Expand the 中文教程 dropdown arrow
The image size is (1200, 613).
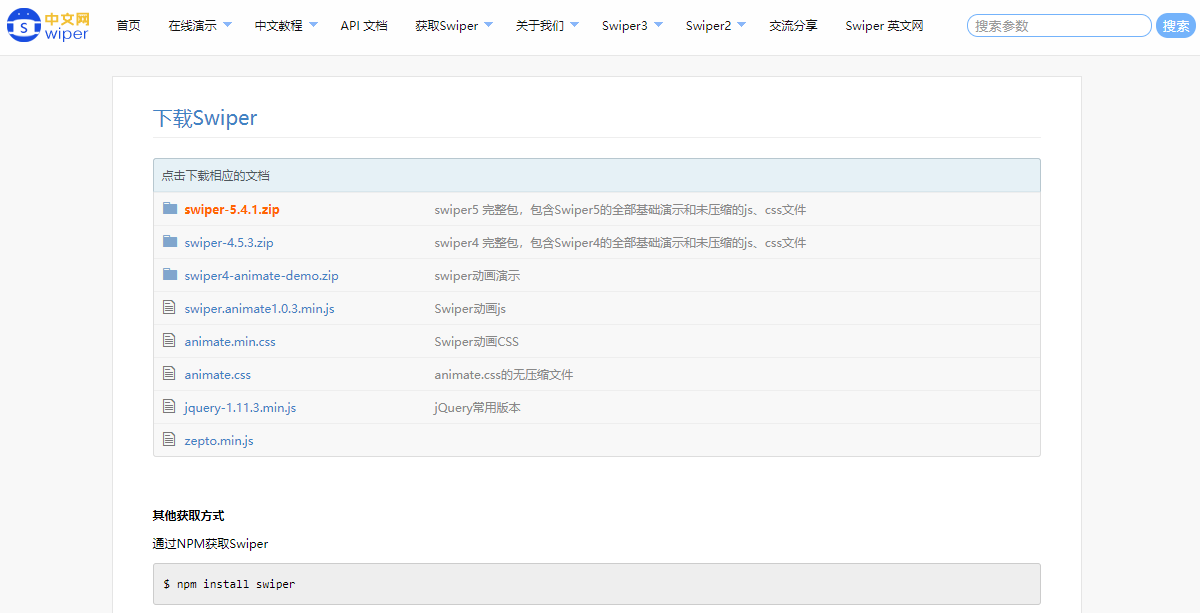[313, 25]
